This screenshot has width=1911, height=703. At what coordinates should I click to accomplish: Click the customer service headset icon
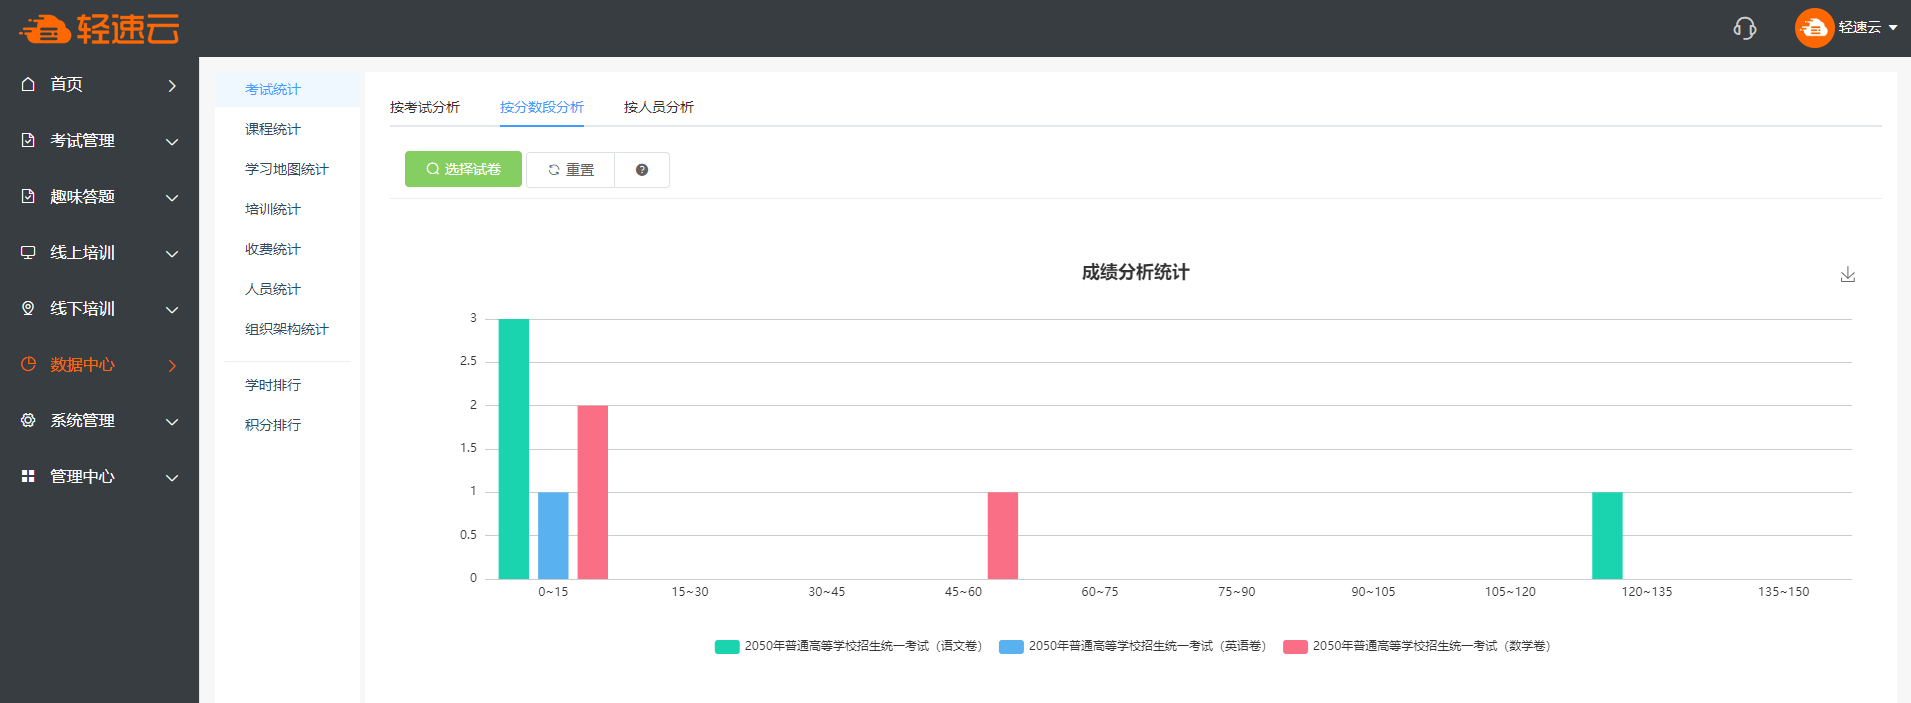point(1744,28)
